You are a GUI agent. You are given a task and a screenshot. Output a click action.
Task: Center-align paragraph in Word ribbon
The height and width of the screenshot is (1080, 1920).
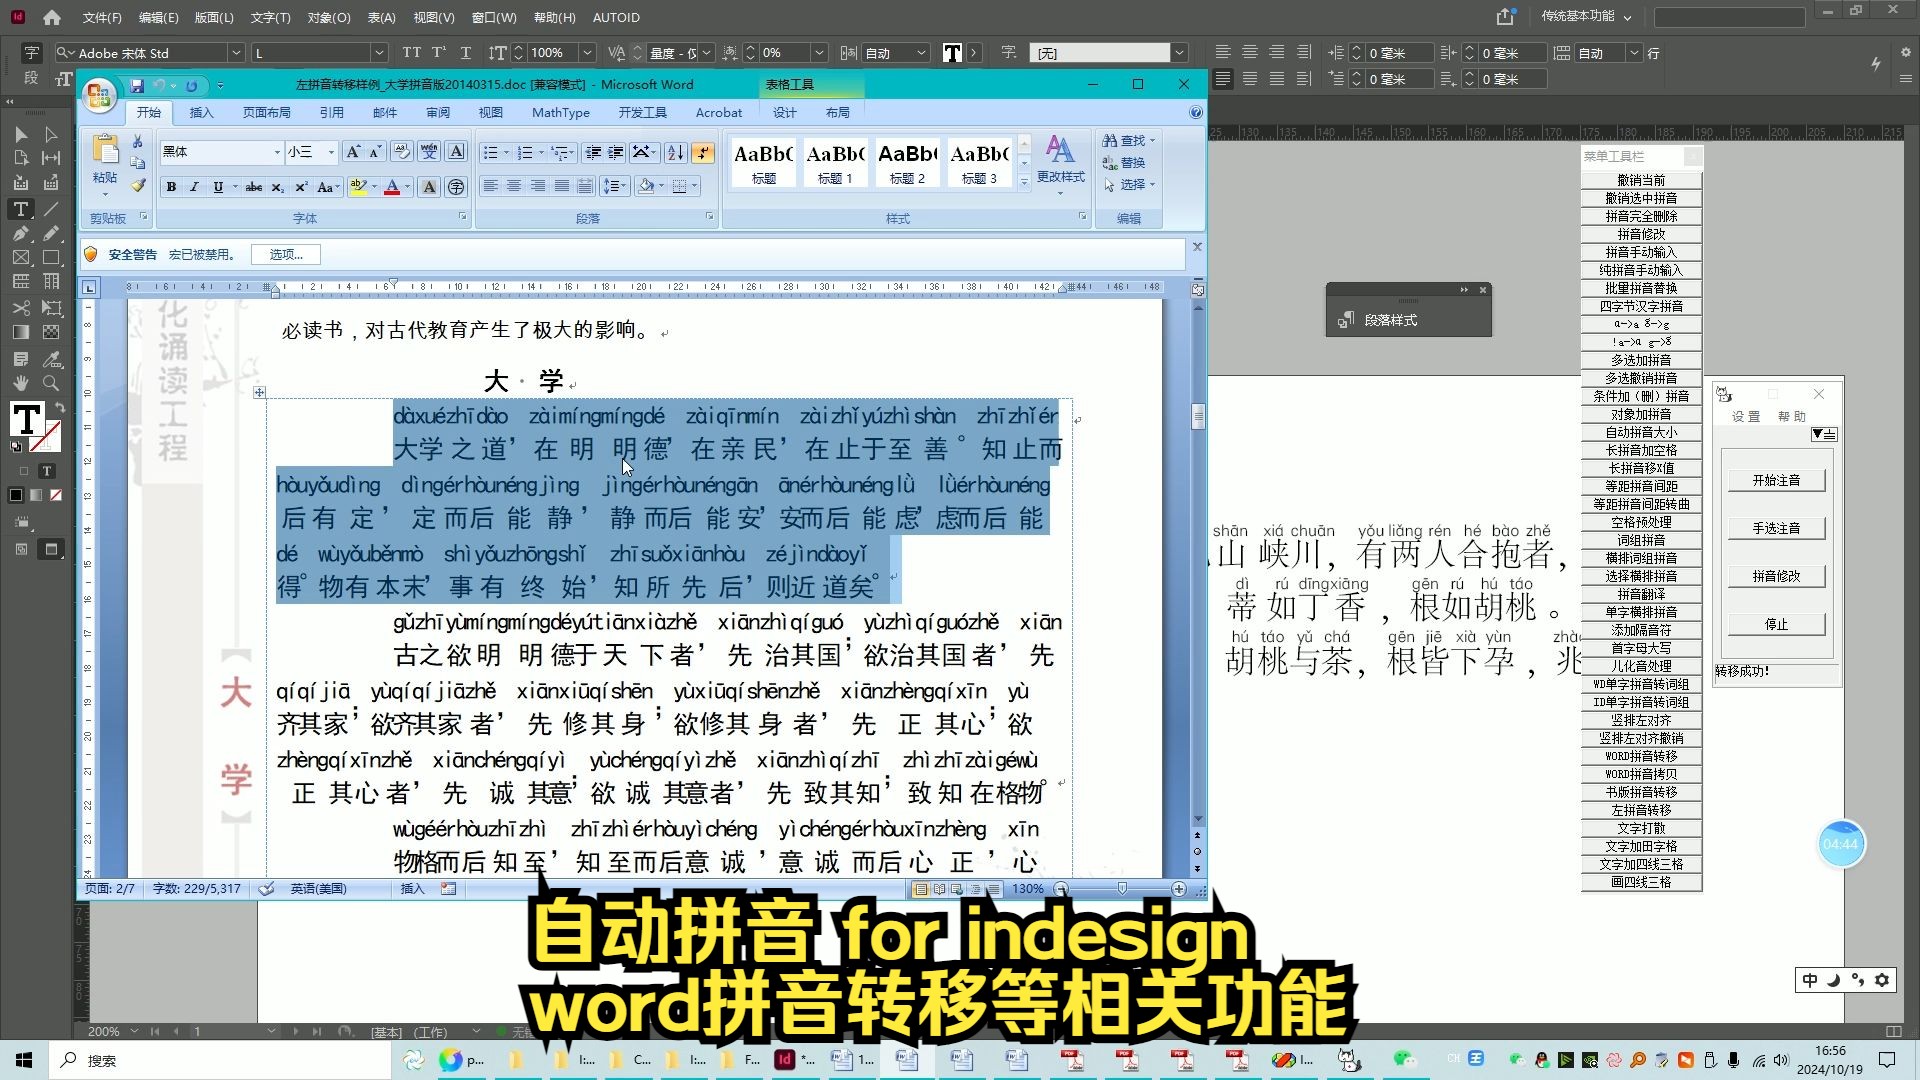click(514, 186)
